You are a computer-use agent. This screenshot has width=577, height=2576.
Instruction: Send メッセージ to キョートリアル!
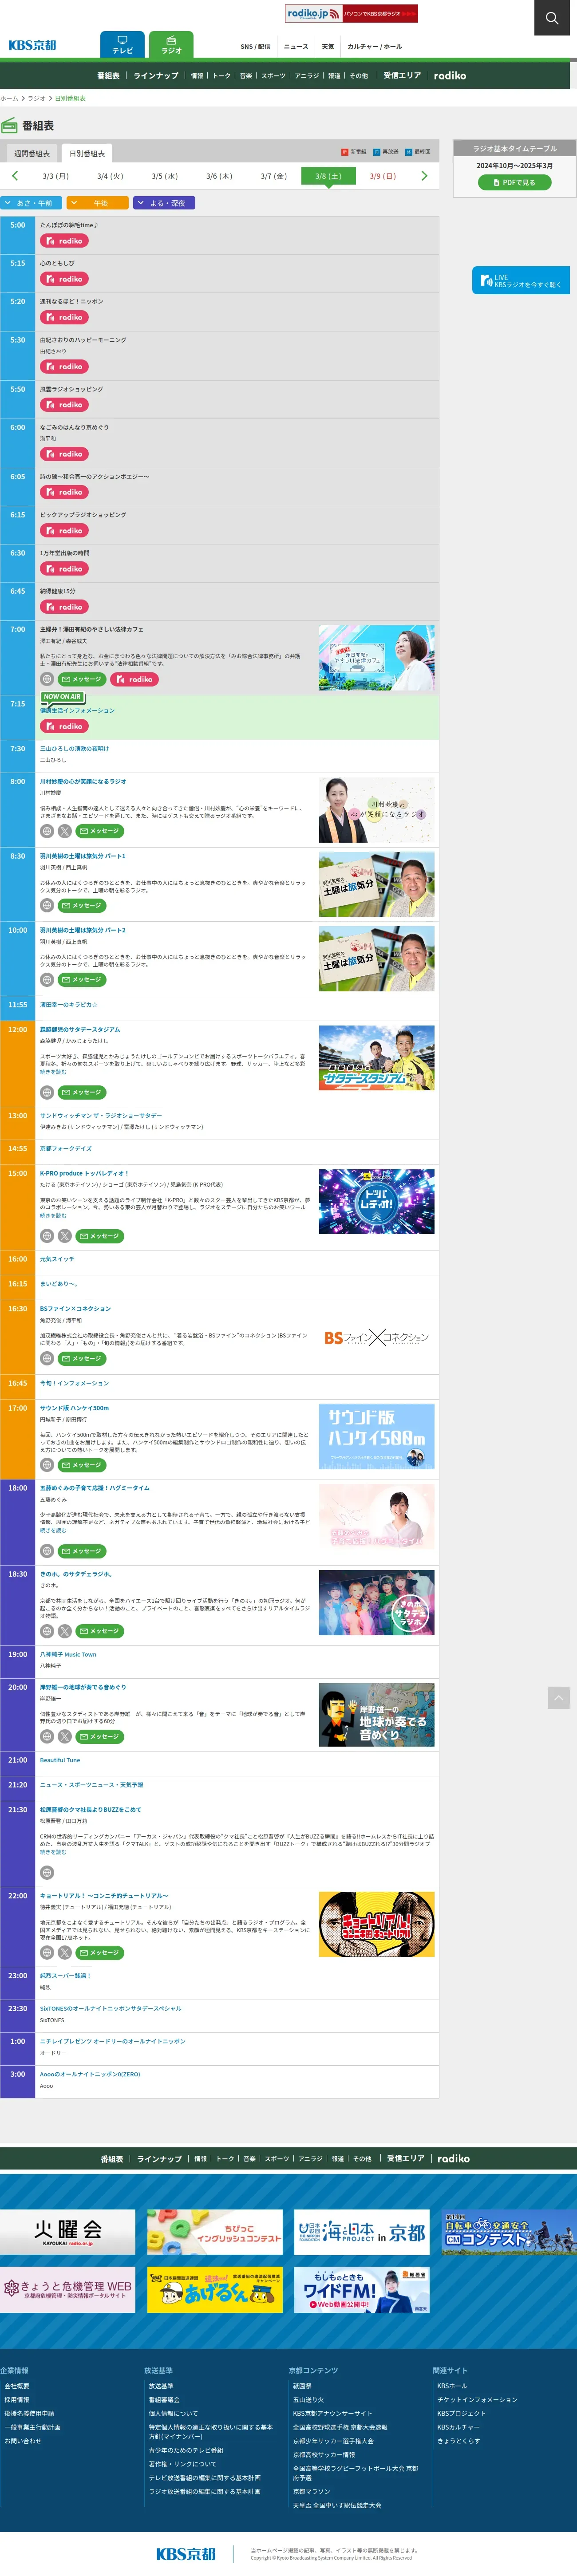pos(99,1952)
